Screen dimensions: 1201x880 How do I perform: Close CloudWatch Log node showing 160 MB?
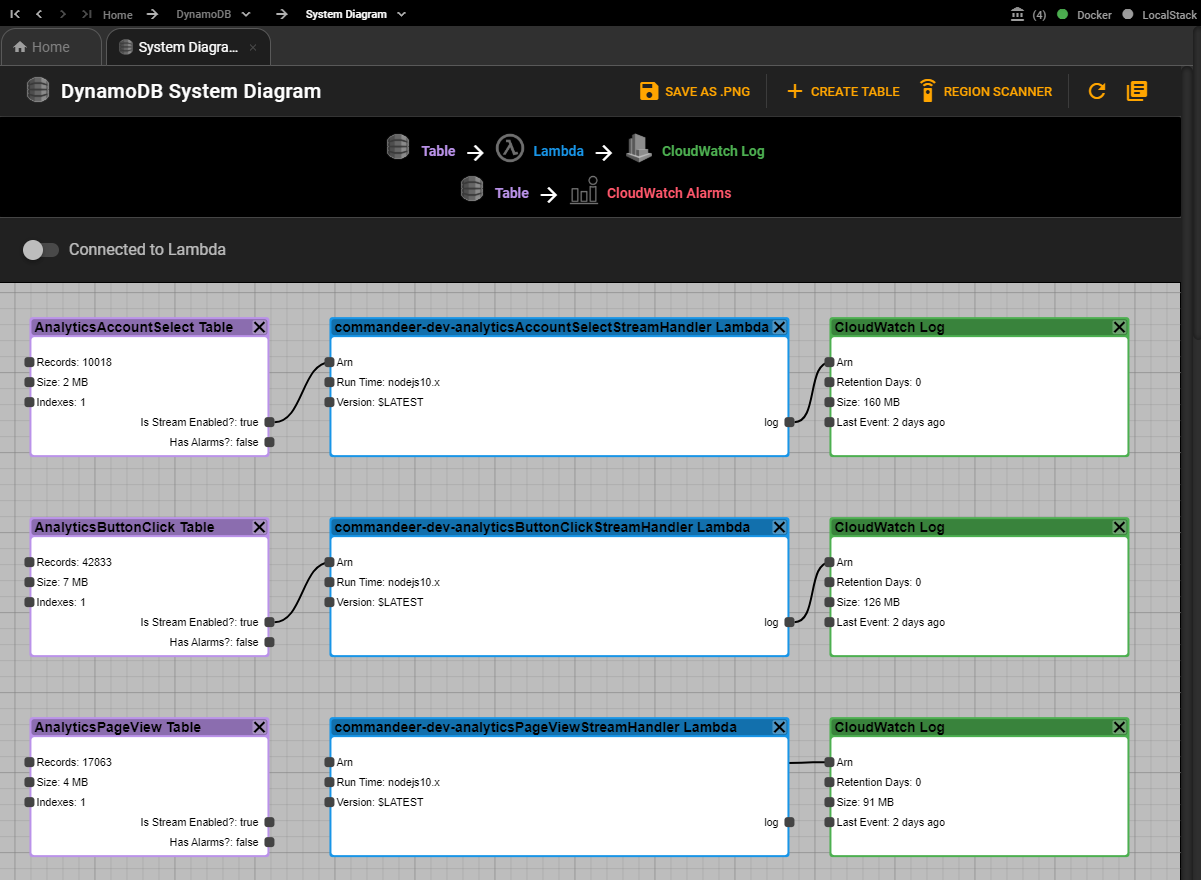pyautogui.click(x=1119, y=327)
